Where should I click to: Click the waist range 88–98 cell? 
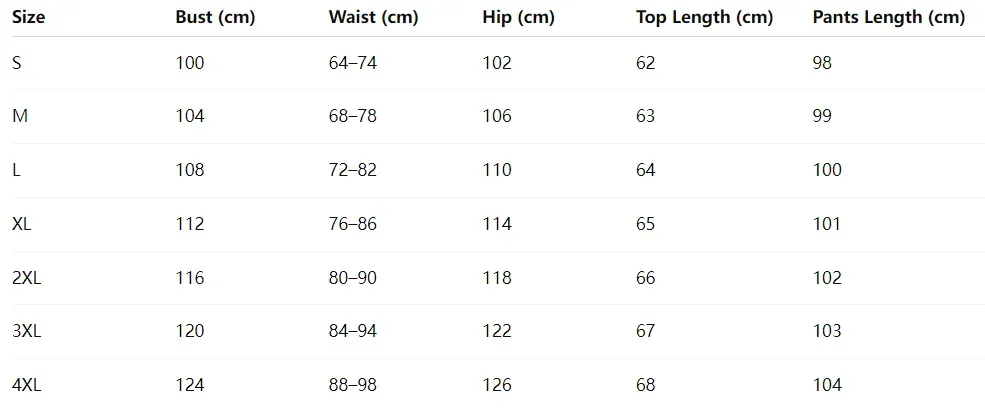(x=352, y=385)
